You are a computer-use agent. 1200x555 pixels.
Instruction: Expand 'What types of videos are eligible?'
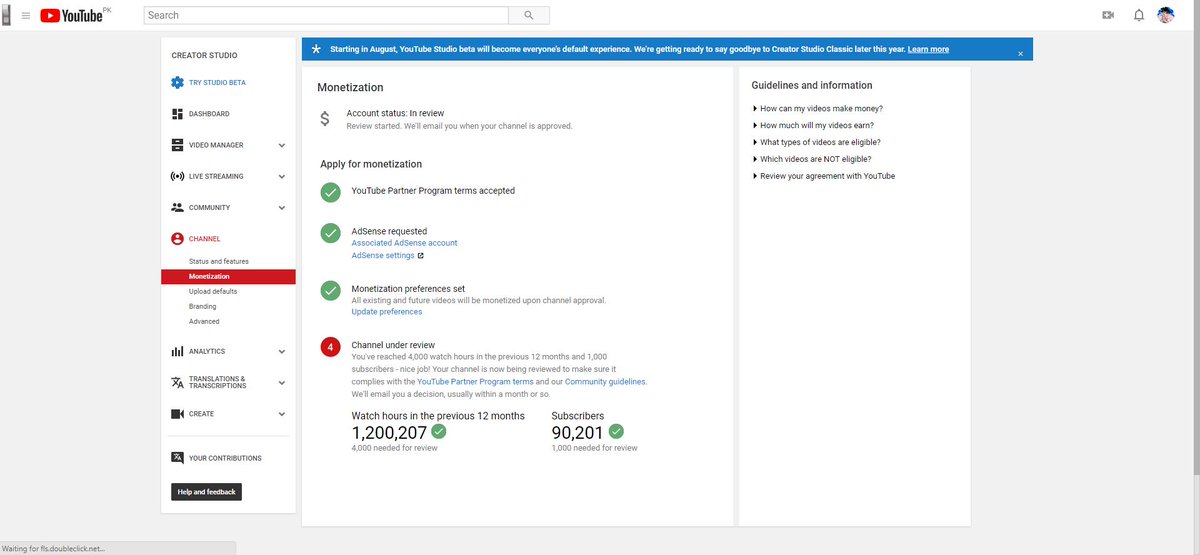[x=816, y=142]
